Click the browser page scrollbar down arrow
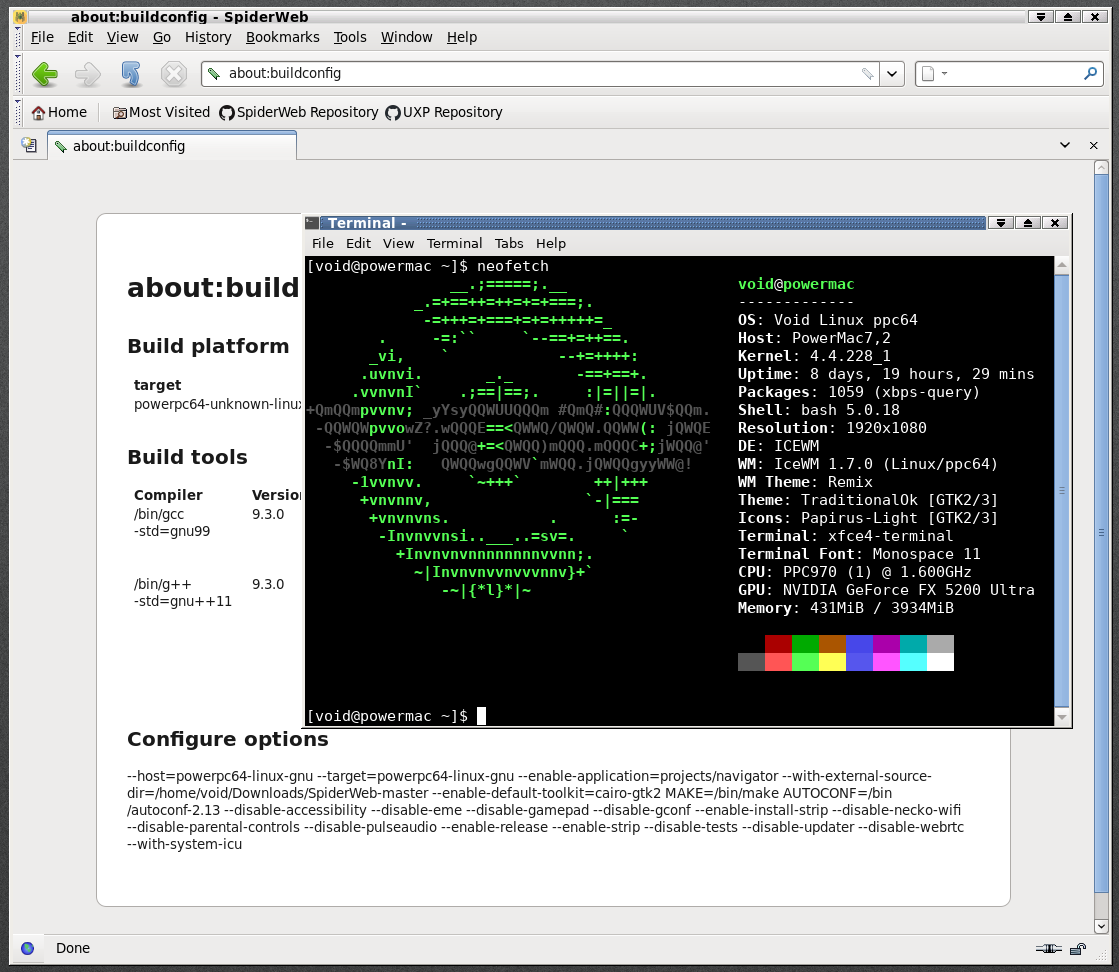1119x972 pixels. coord(1101,926)
